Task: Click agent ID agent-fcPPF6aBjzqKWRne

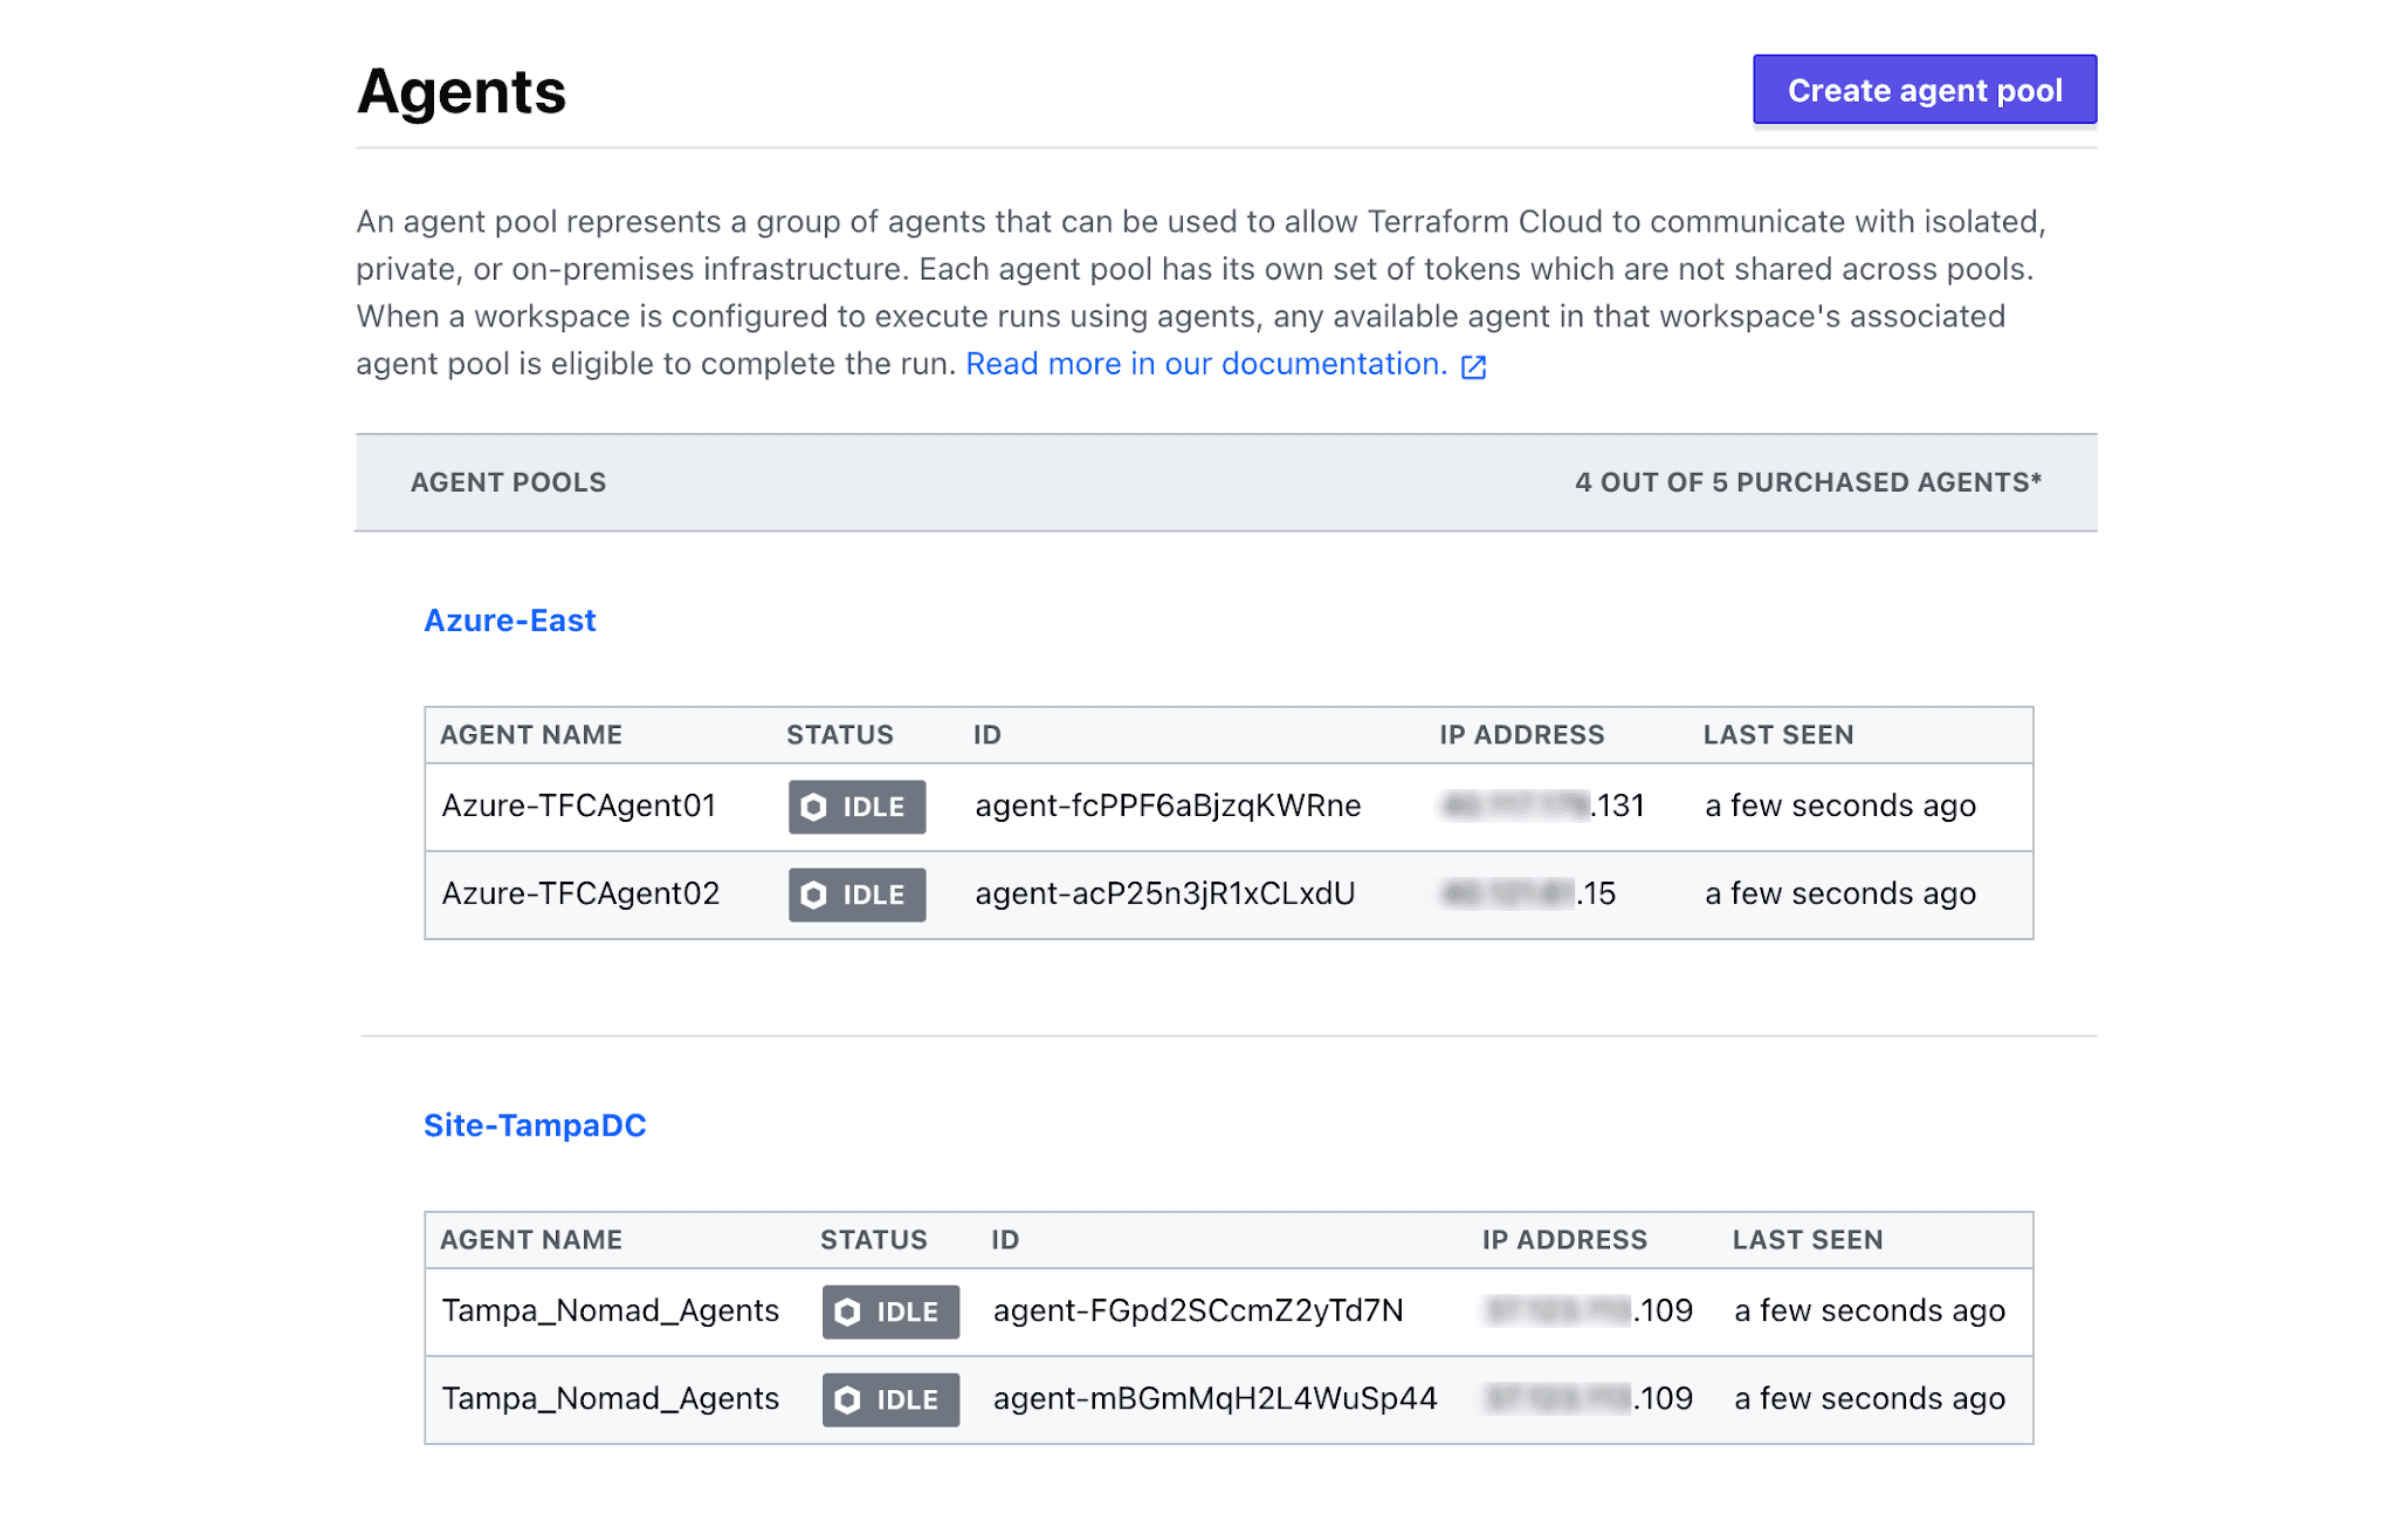Action: (1167, 806)
